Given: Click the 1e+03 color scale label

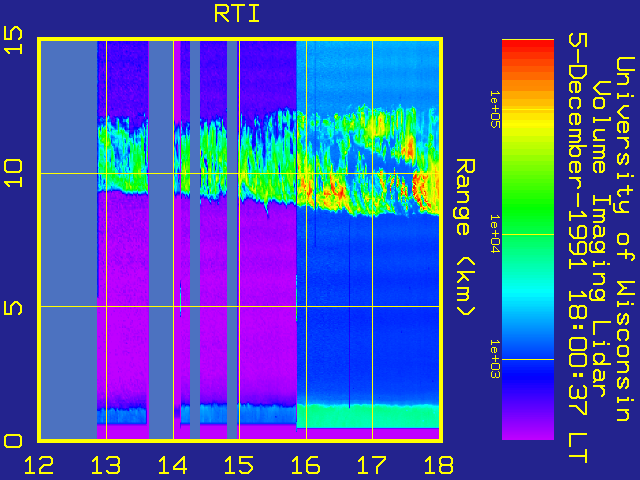Looking at the screenshot, I should (494, 359).
